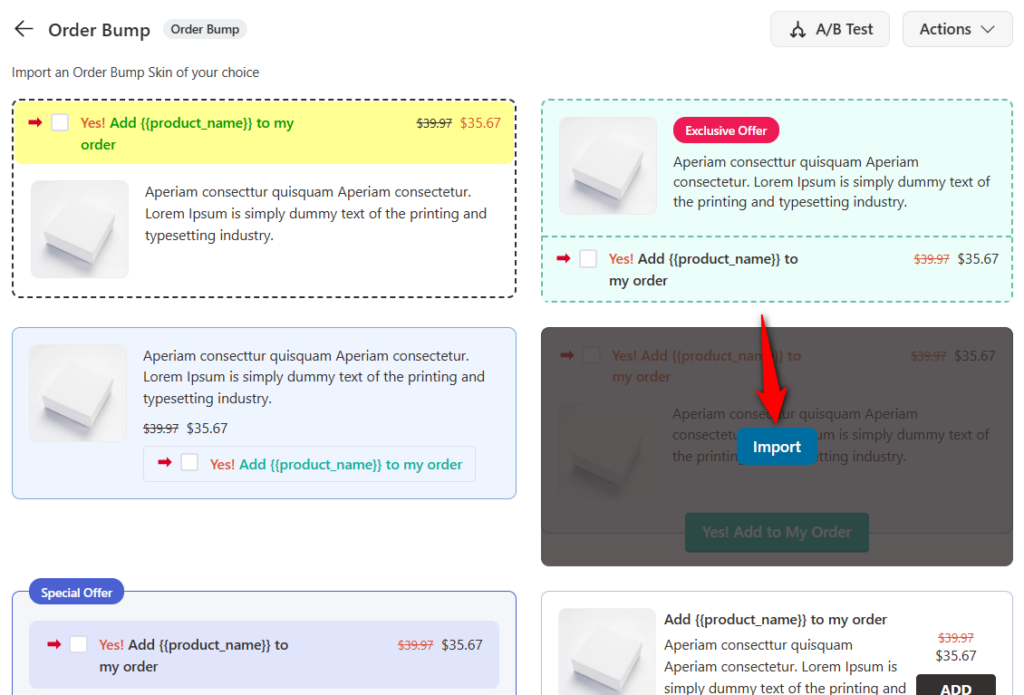Tick checkbox in Exclusive Offer skin

[x=588, y=258]
